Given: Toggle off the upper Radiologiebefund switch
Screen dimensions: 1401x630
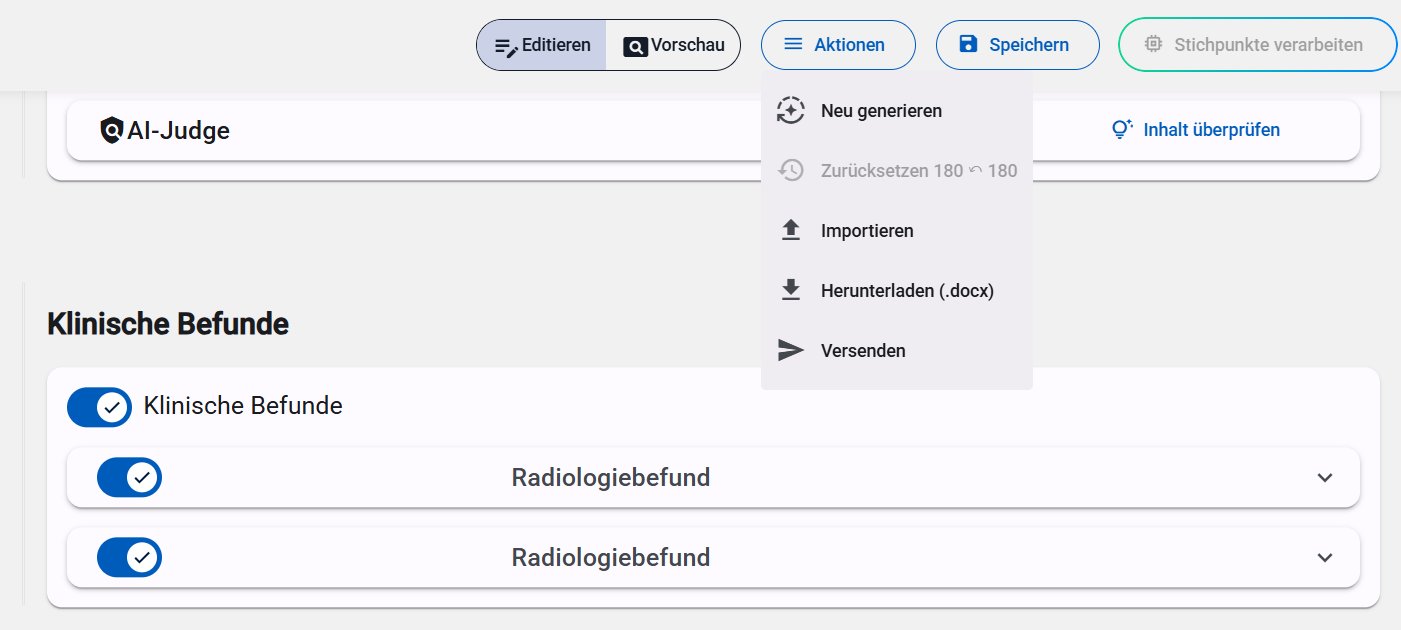Looking at the screenshot, I should pos(129,478).
